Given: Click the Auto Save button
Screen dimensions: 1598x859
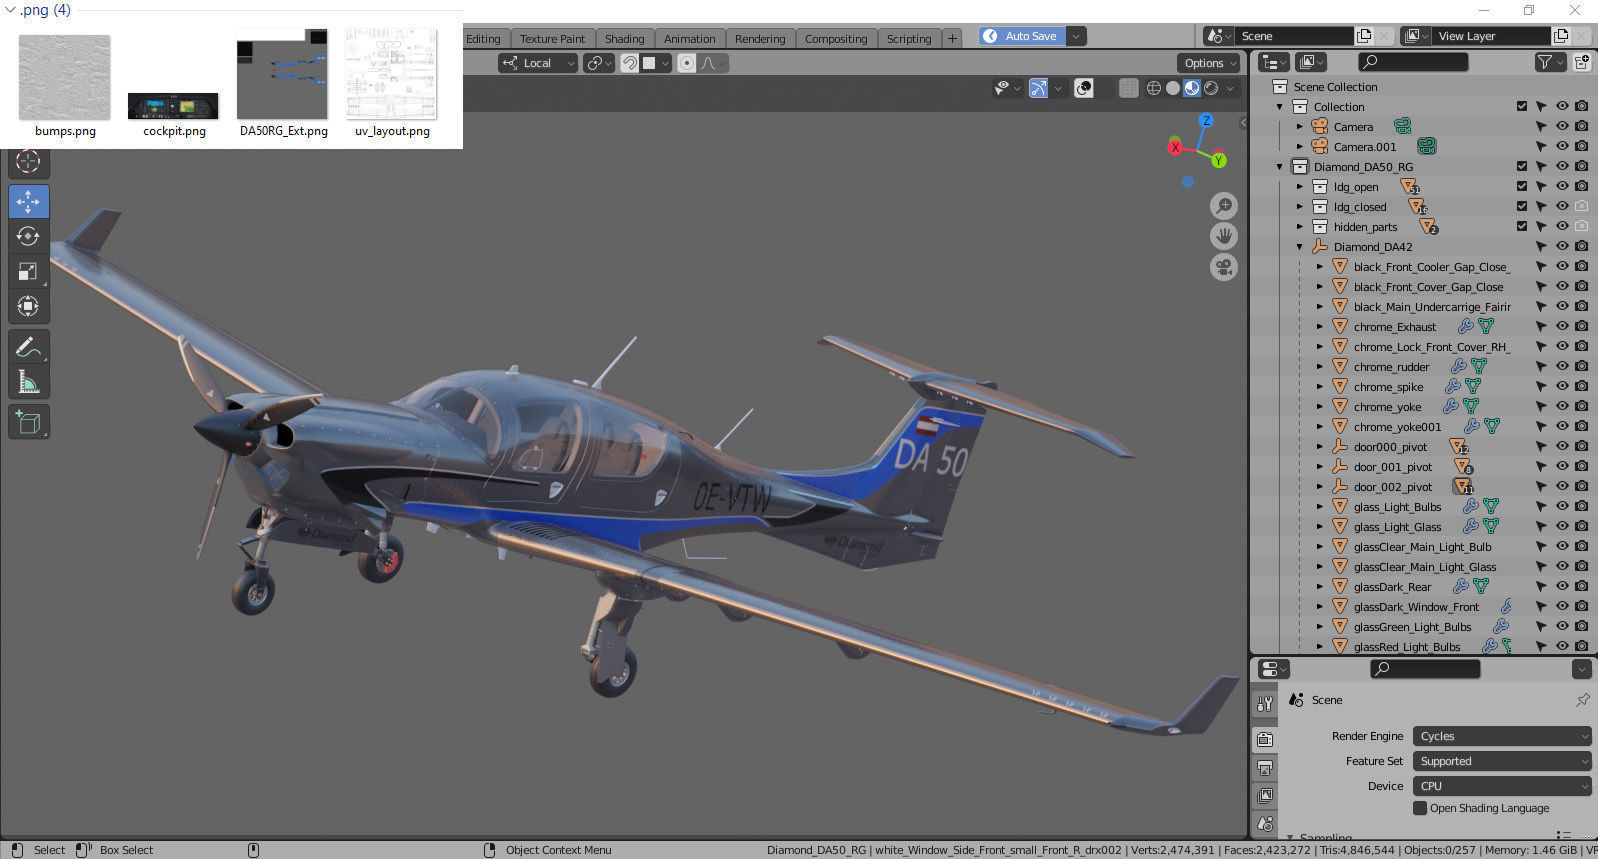Looking at the screenshot, I should point(1022,36).
